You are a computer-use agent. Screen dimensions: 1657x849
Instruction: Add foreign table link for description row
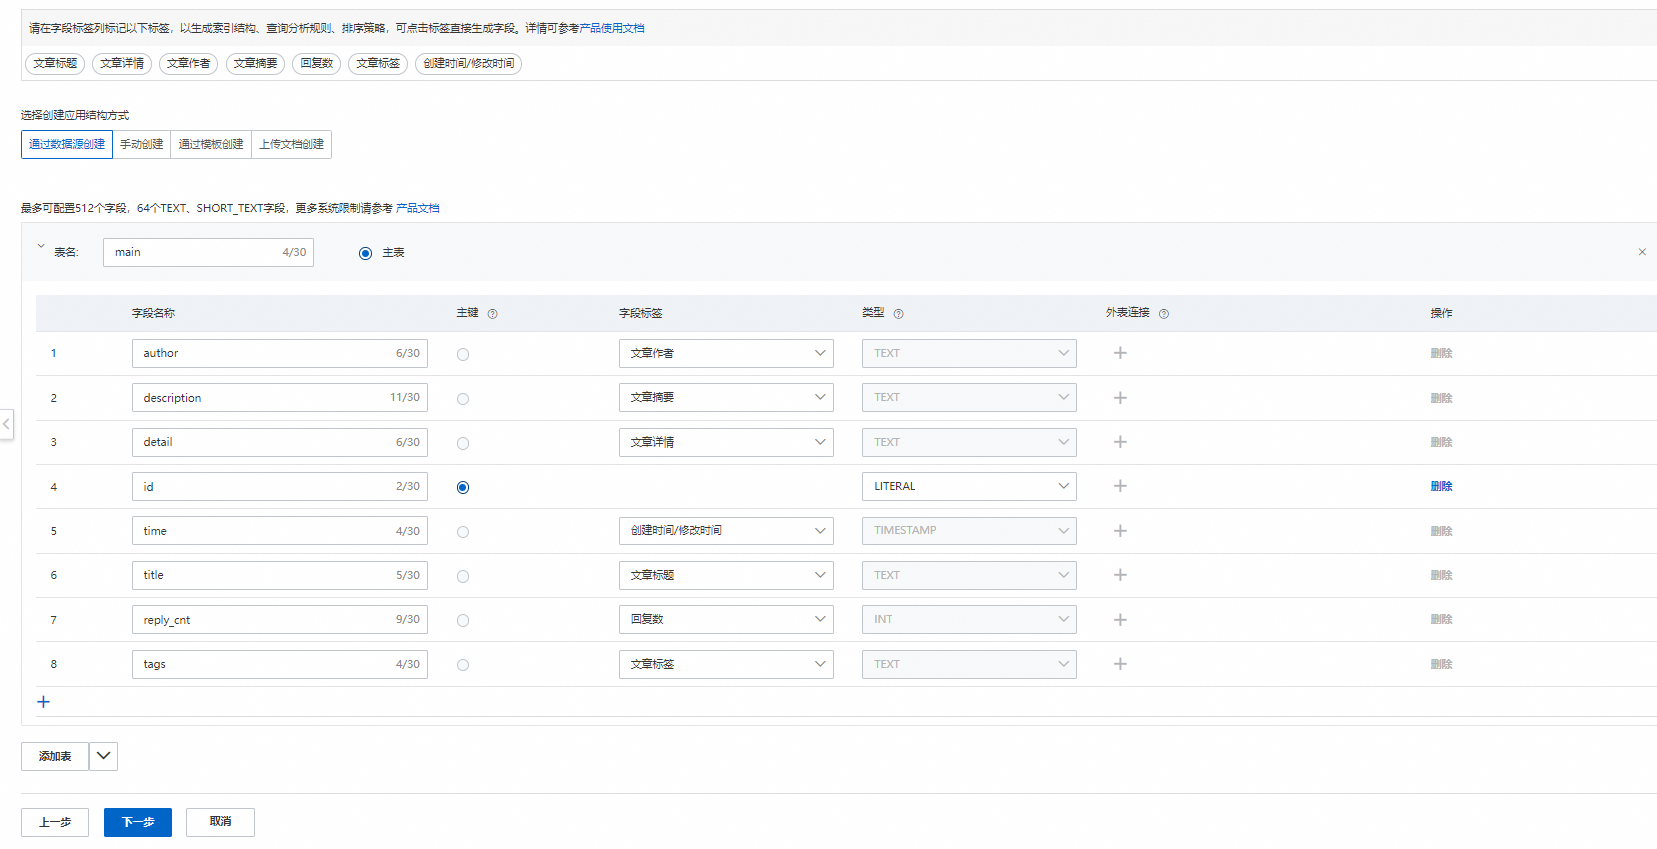tap(1120, 398)
